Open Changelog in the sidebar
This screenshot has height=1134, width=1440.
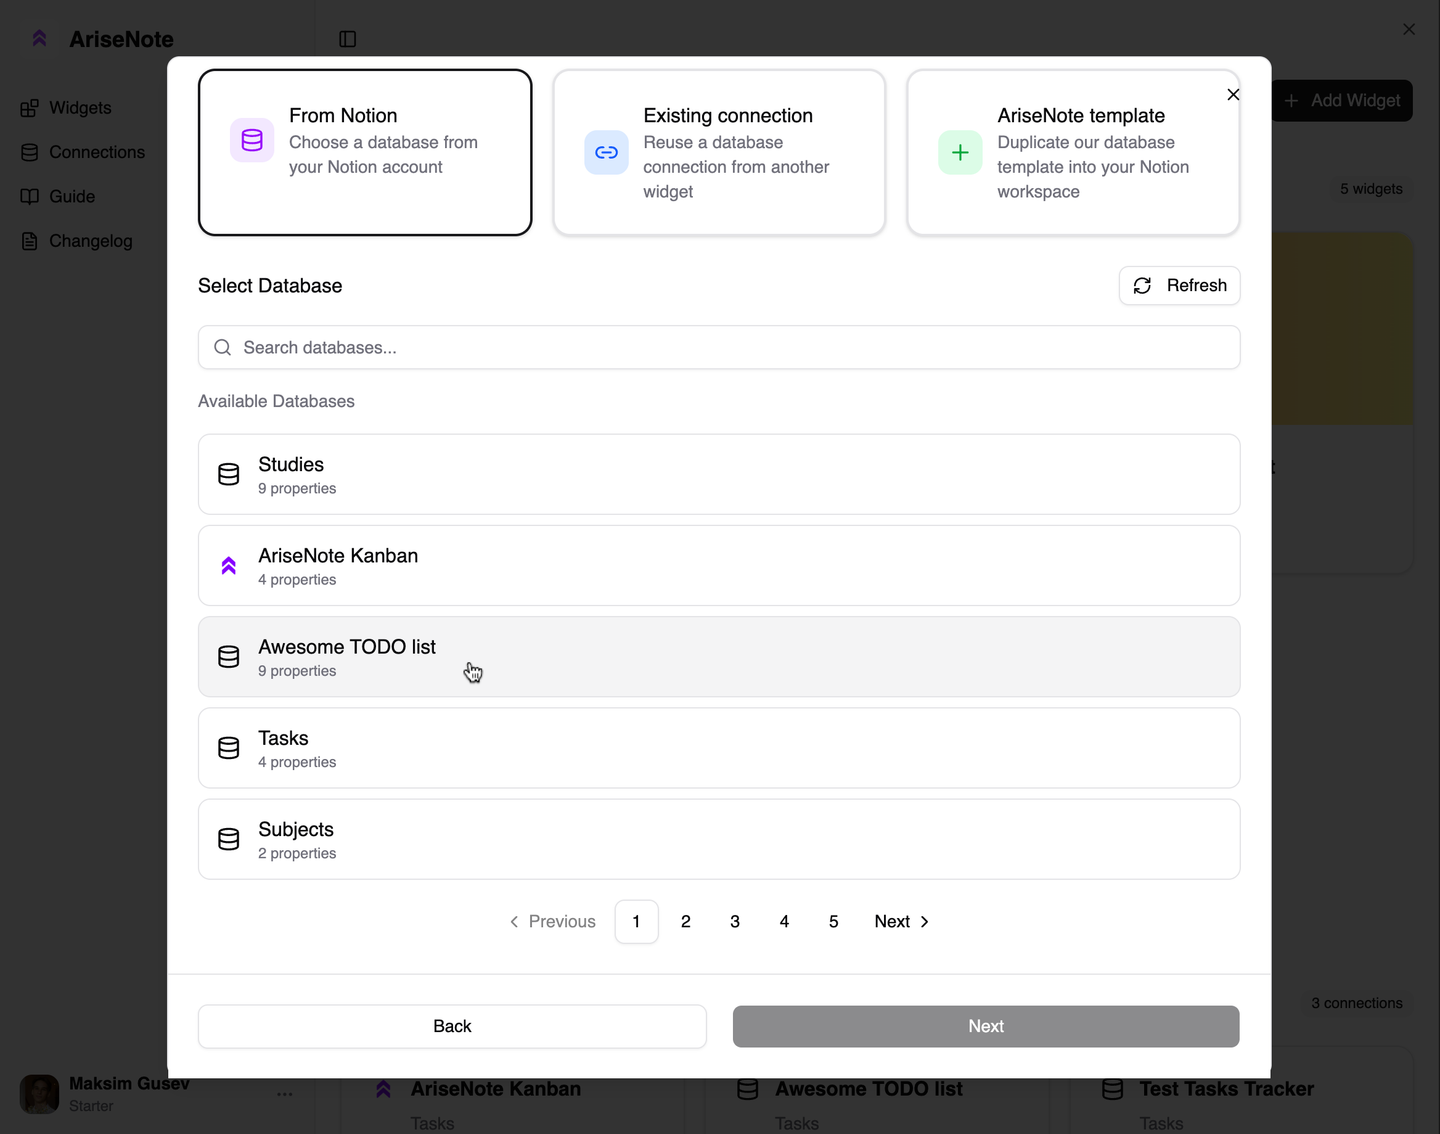click(x=76, y=241)
